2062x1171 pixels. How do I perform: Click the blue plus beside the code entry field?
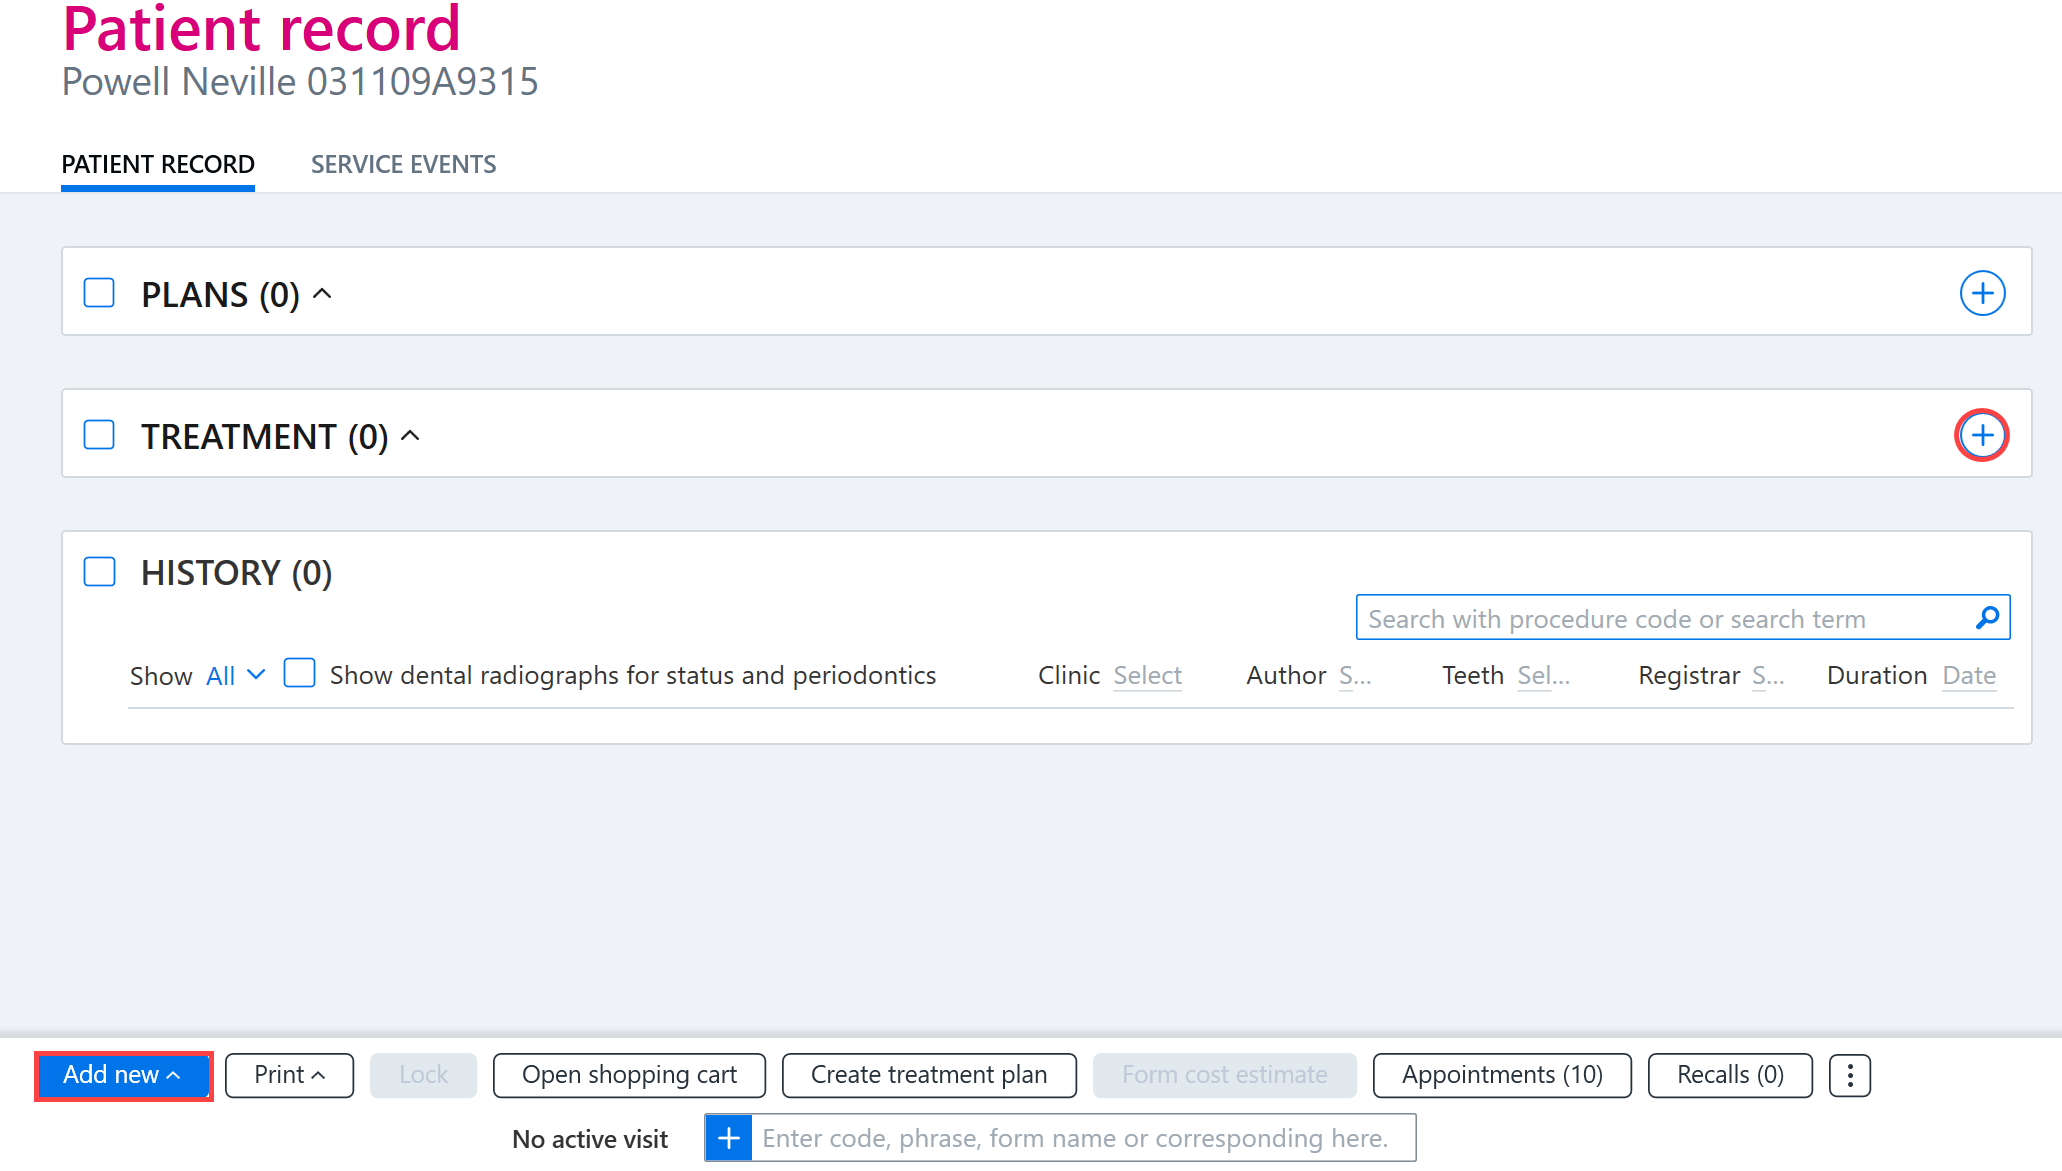pyautogui.click(x=729, y=1138)
